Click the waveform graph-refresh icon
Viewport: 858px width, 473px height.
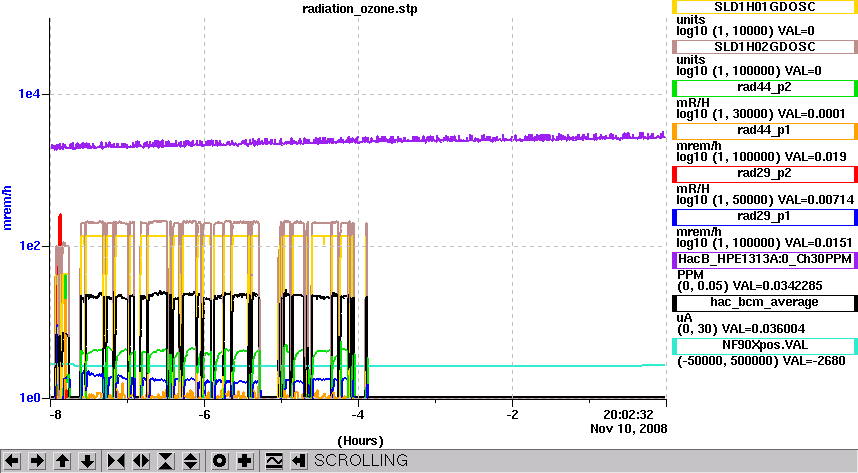pos(274,461)
